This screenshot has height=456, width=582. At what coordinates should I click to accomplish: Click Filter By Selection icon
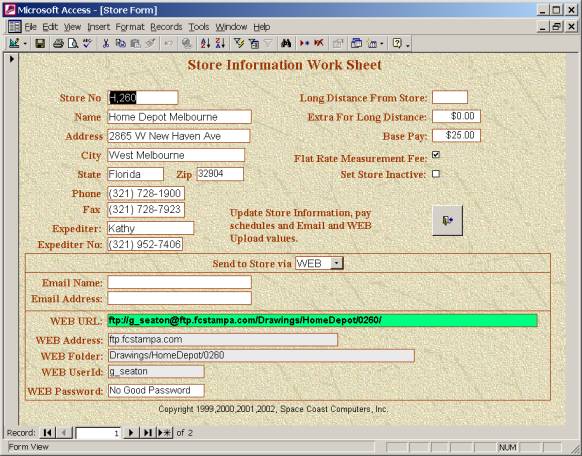[x=239, y=43]
